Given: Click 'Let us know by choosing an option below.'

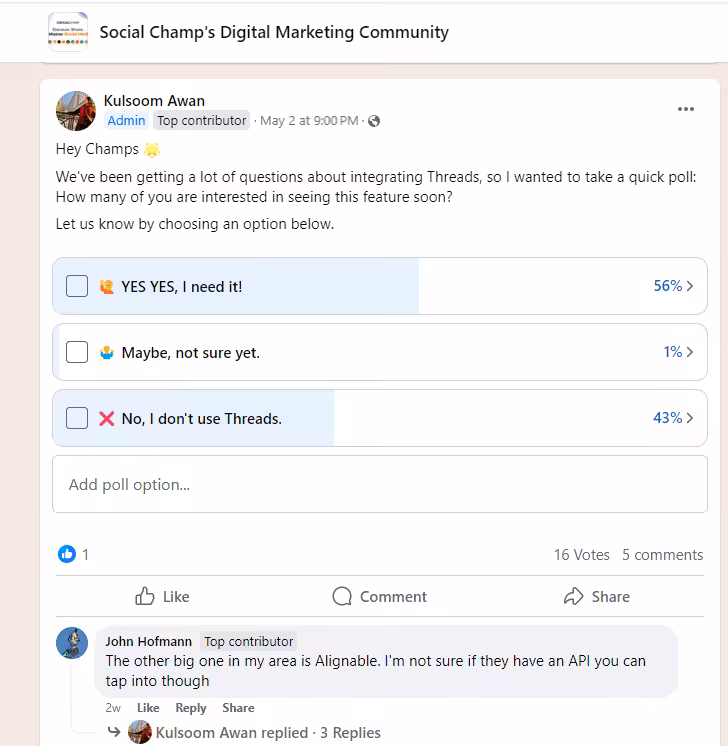Looking at the screenshot, I should tap(195, 224).
